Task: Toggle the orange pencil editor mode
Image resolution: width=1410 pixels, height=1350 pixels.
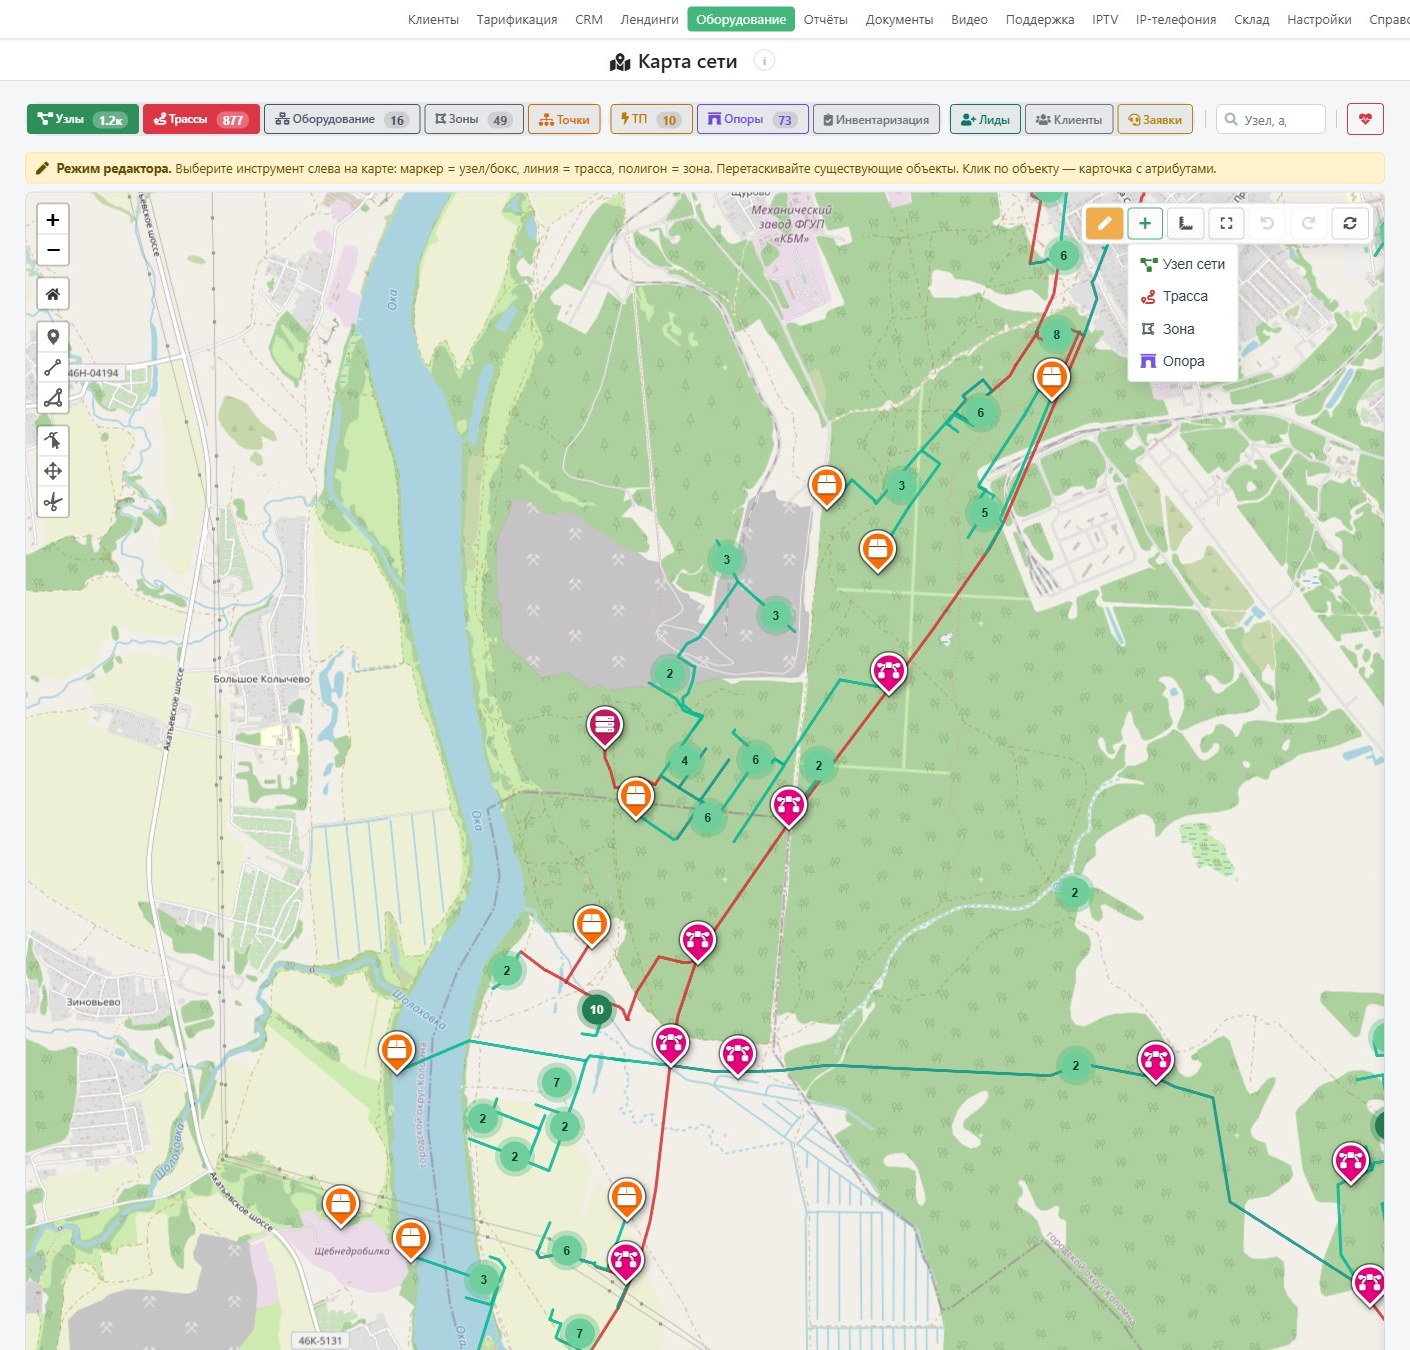Action: click(x=1104, y=223)
